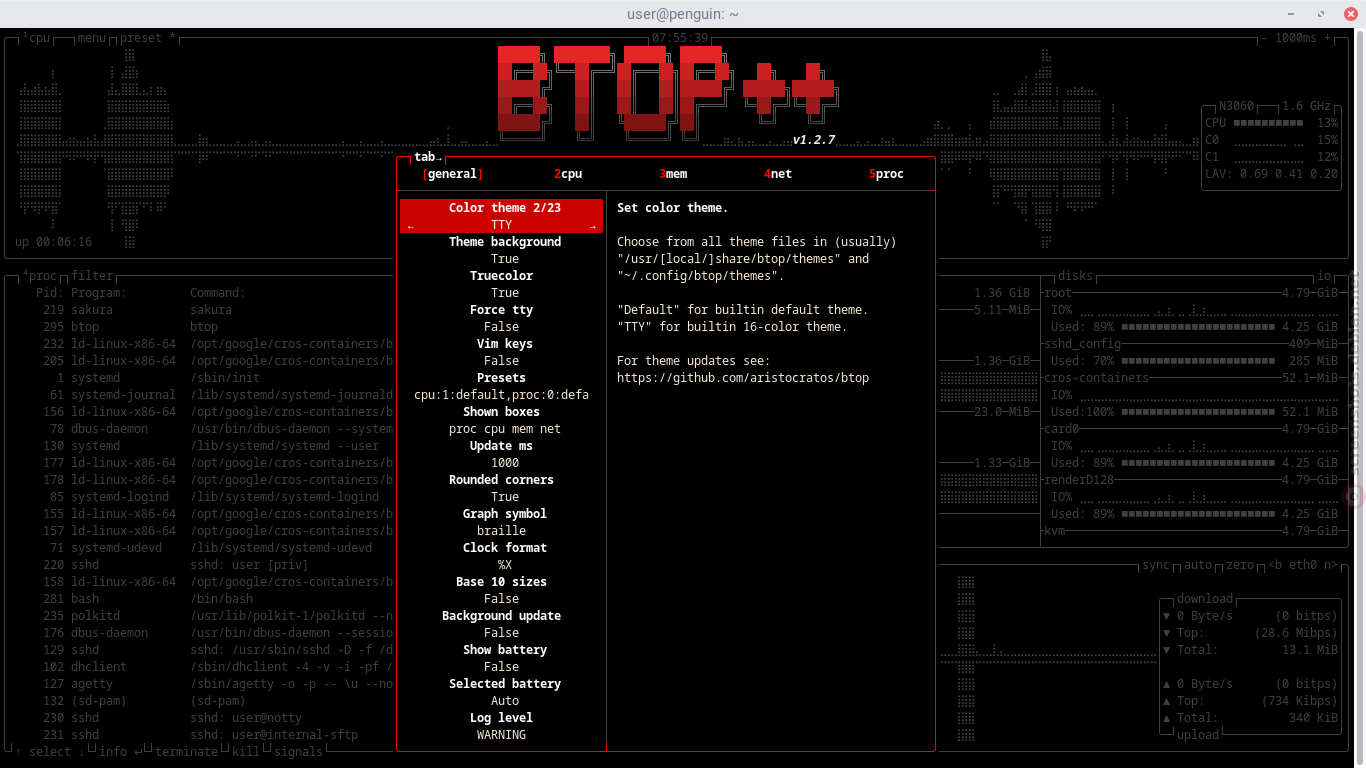
Task: Click left arrow for previous color theme
Action: pyautogui.click(x=411, y=226)
